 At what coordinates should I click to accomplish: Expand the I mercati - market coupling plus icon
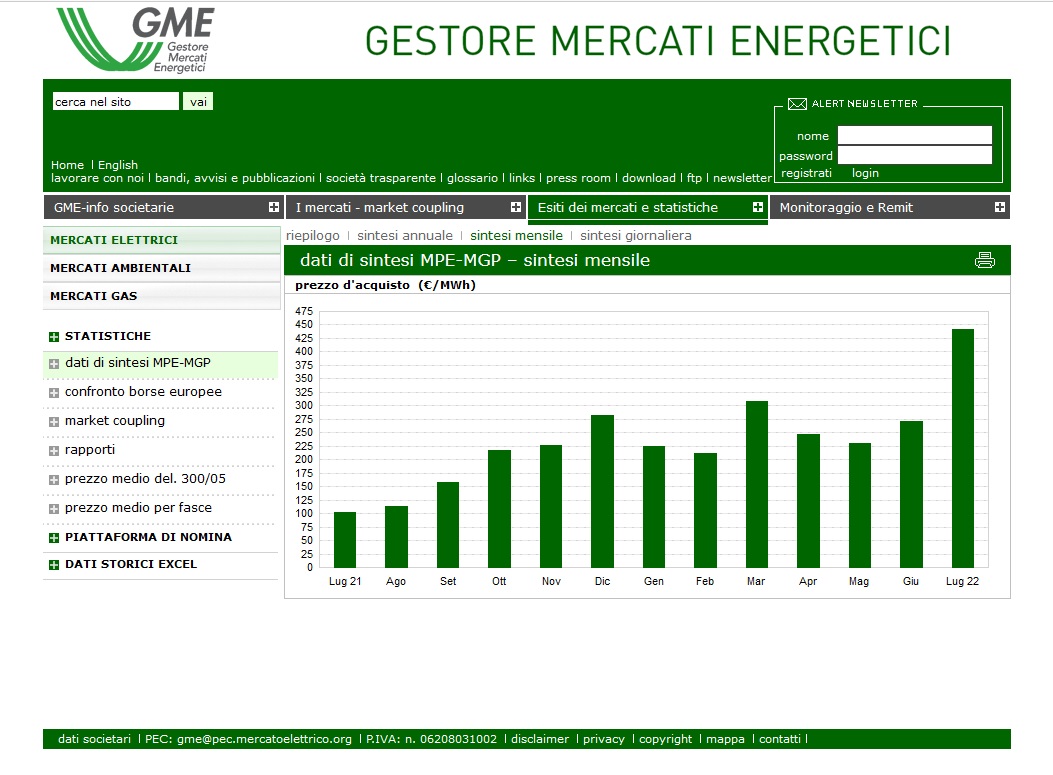pyautogui.click(x=515, y=207)
